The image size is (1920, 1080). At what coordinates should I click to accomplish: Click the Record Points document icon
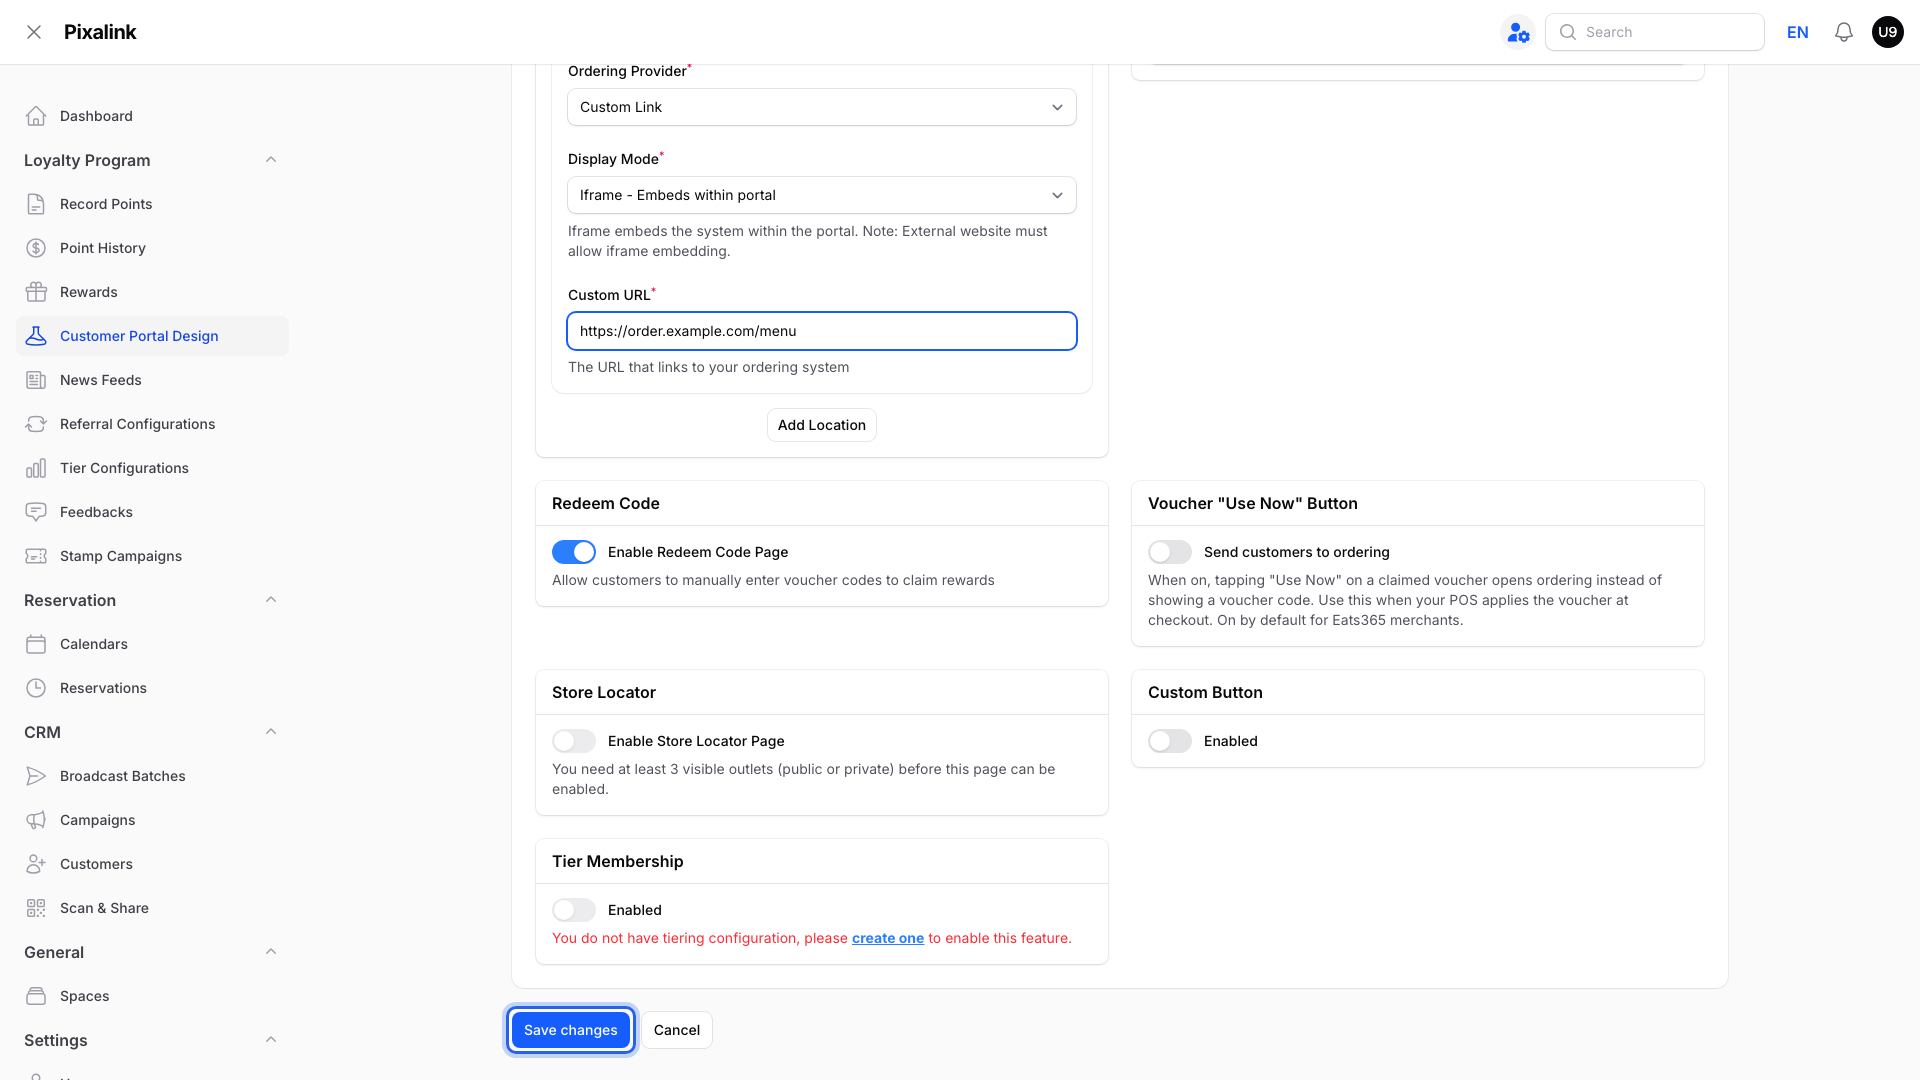pos(36,204)
